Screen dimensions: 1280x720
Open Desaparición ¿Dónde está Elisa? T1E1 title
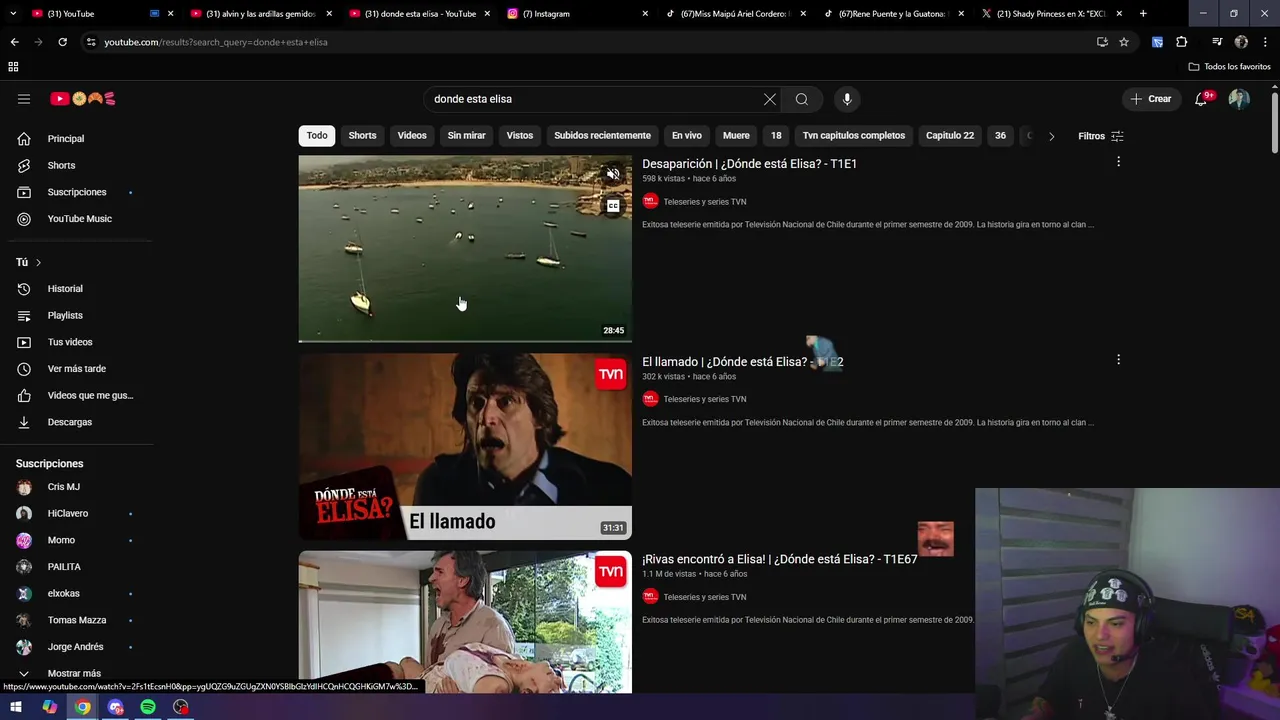749,163
